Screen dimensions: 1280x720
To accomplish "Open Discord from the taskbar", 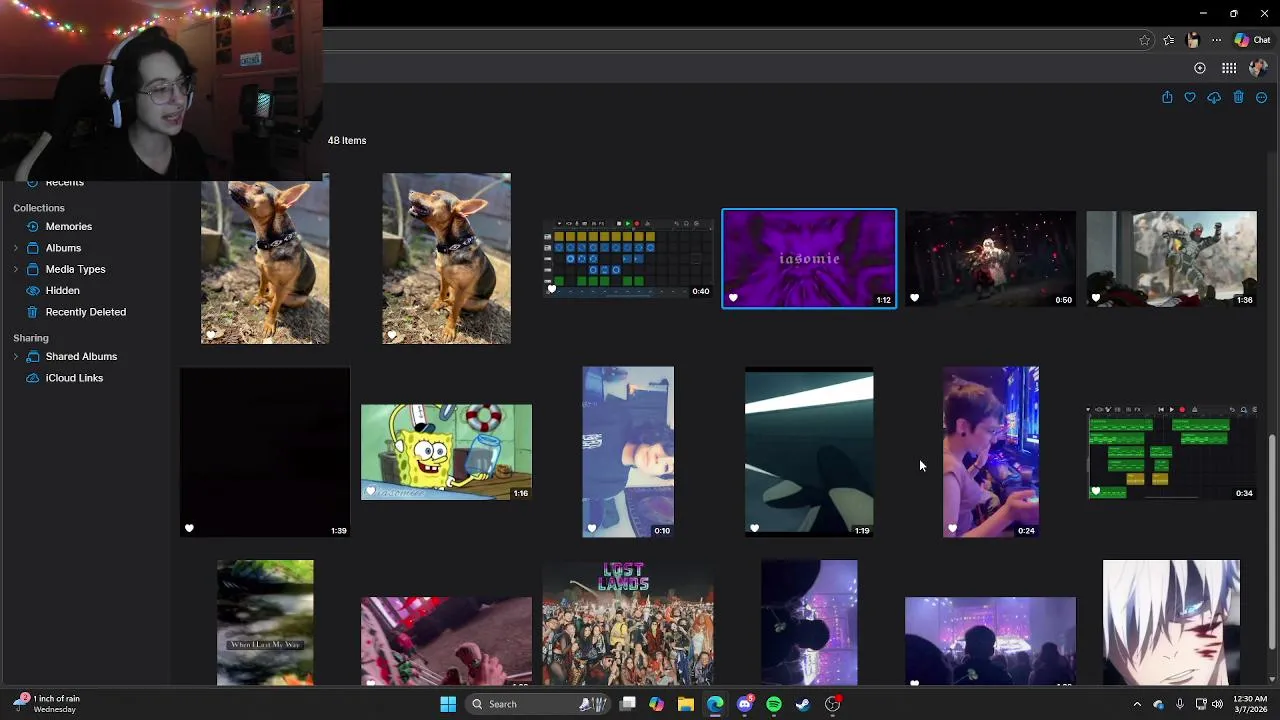I will pos(745,704).
